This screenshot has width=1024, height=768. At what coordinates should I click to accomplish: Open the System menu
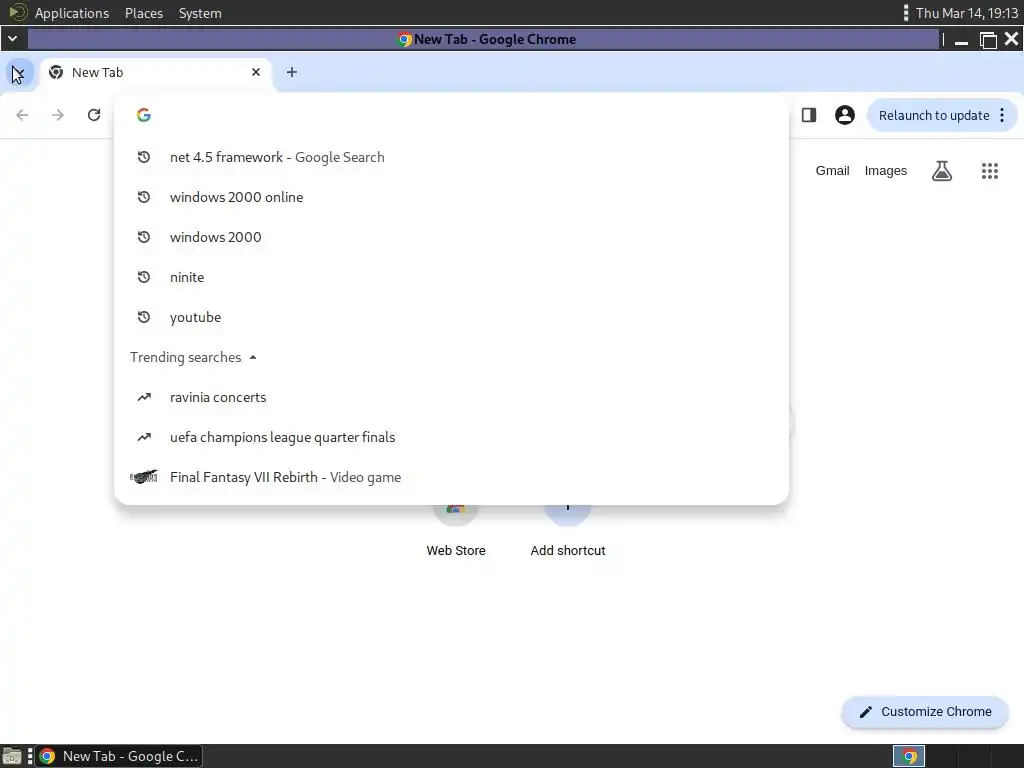pos(200,13)
